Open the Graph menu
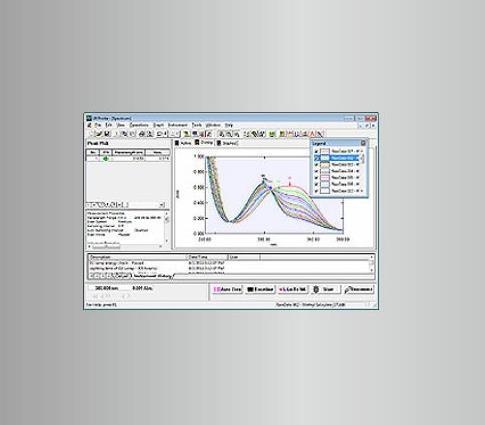Viewport: 485px width, 425px height. (x=158, y=125)
